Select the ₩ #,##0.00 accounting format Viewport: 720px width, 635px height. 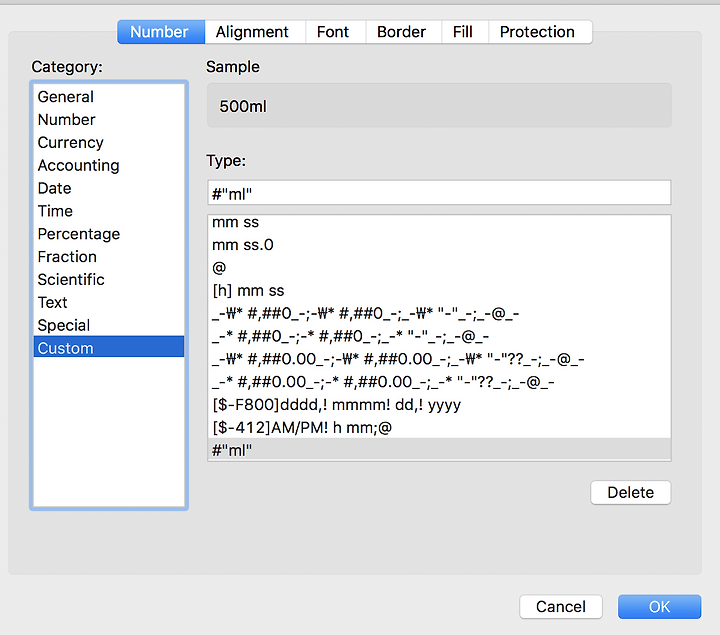coord(439,359)
